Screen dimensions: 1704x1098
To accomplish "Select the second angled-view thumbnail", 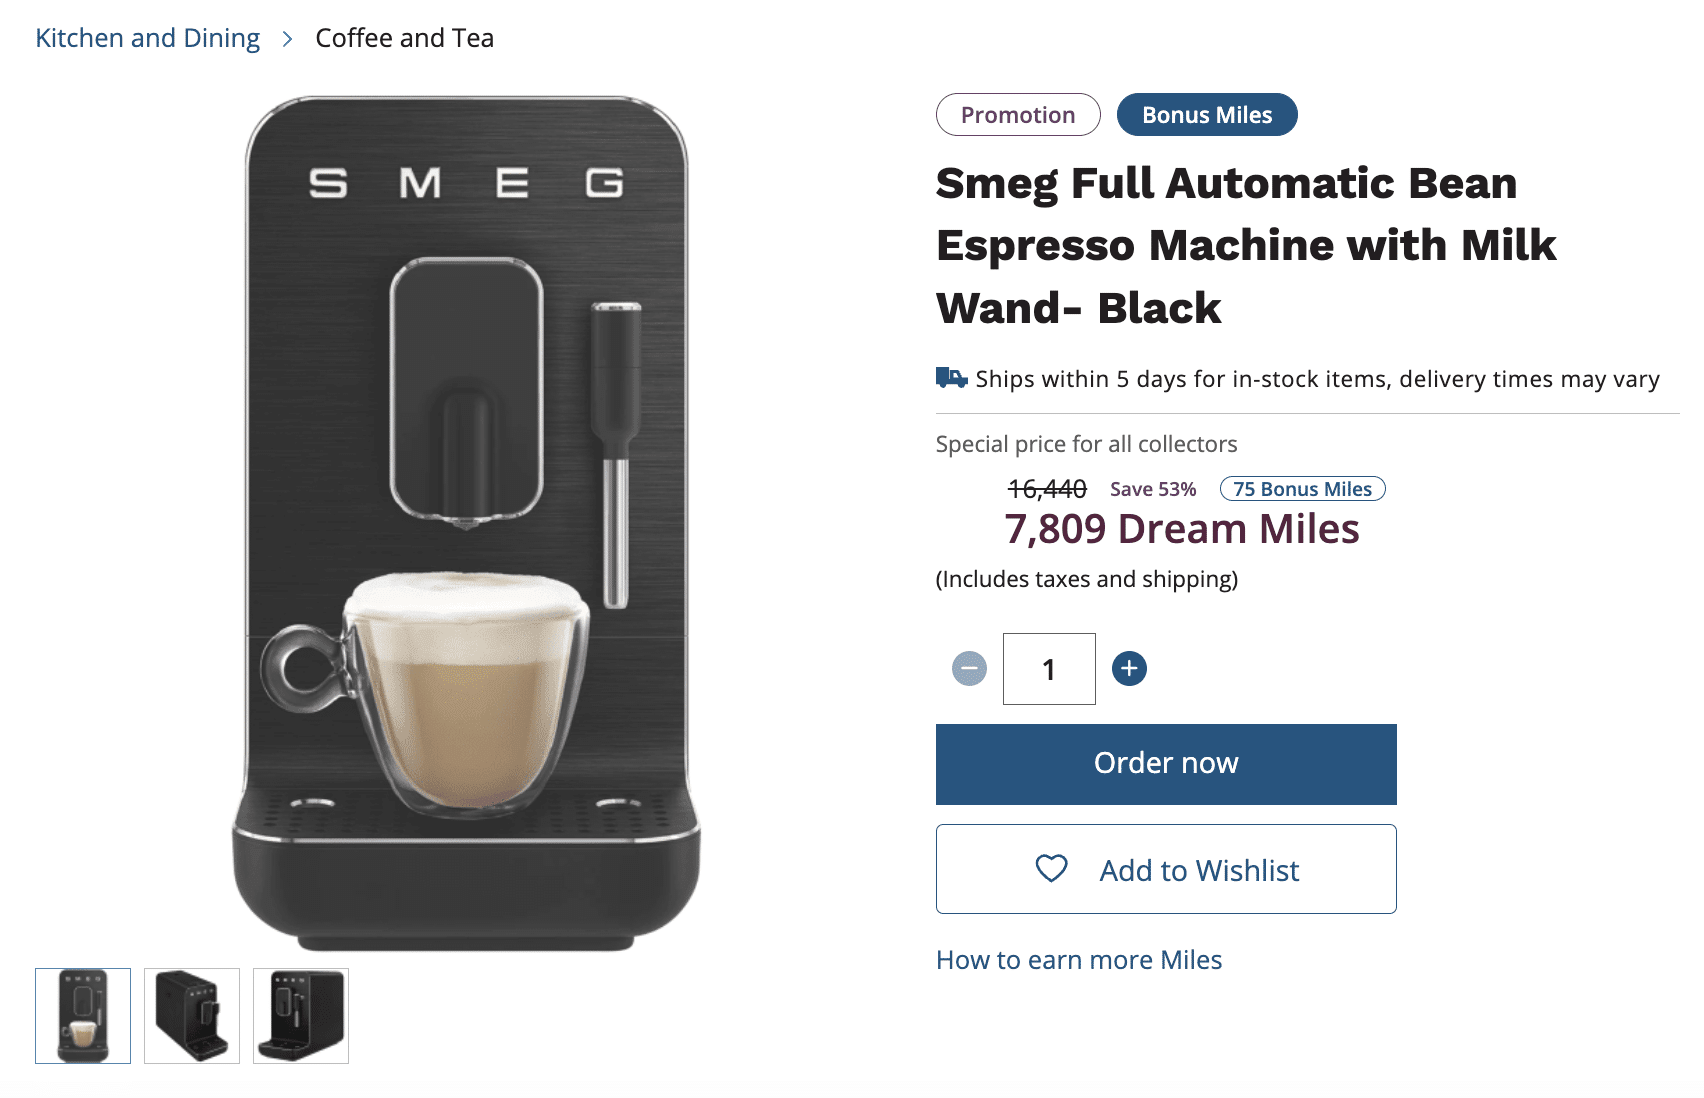I will (x=192, y=1016).
